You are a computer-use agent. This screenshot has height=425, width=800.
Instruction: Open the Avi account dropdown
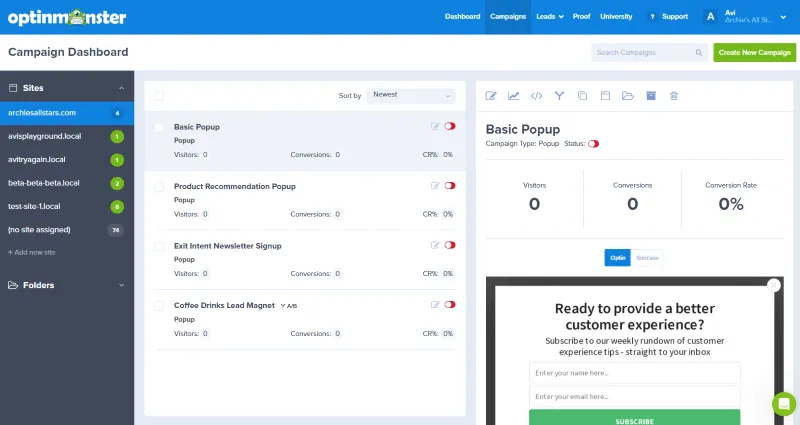pyautogui.click(x=783, y=17)
